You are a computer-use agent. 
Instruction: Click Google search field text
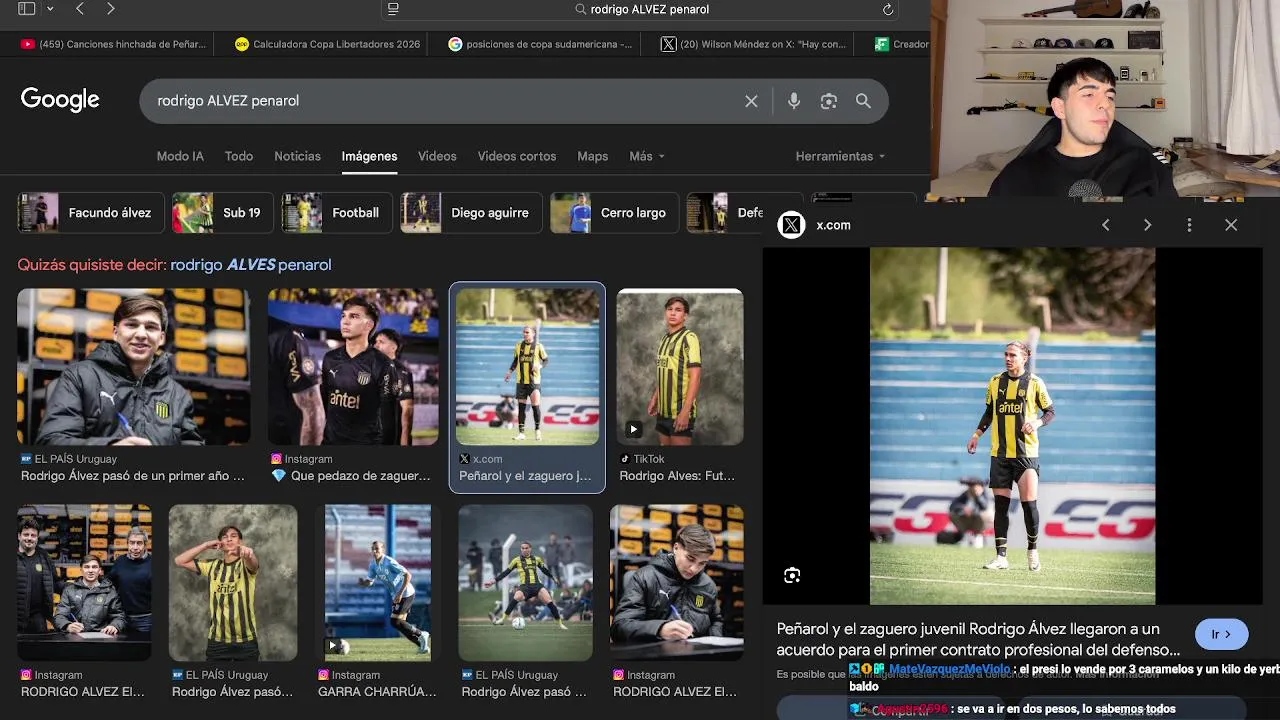(228, 101)
